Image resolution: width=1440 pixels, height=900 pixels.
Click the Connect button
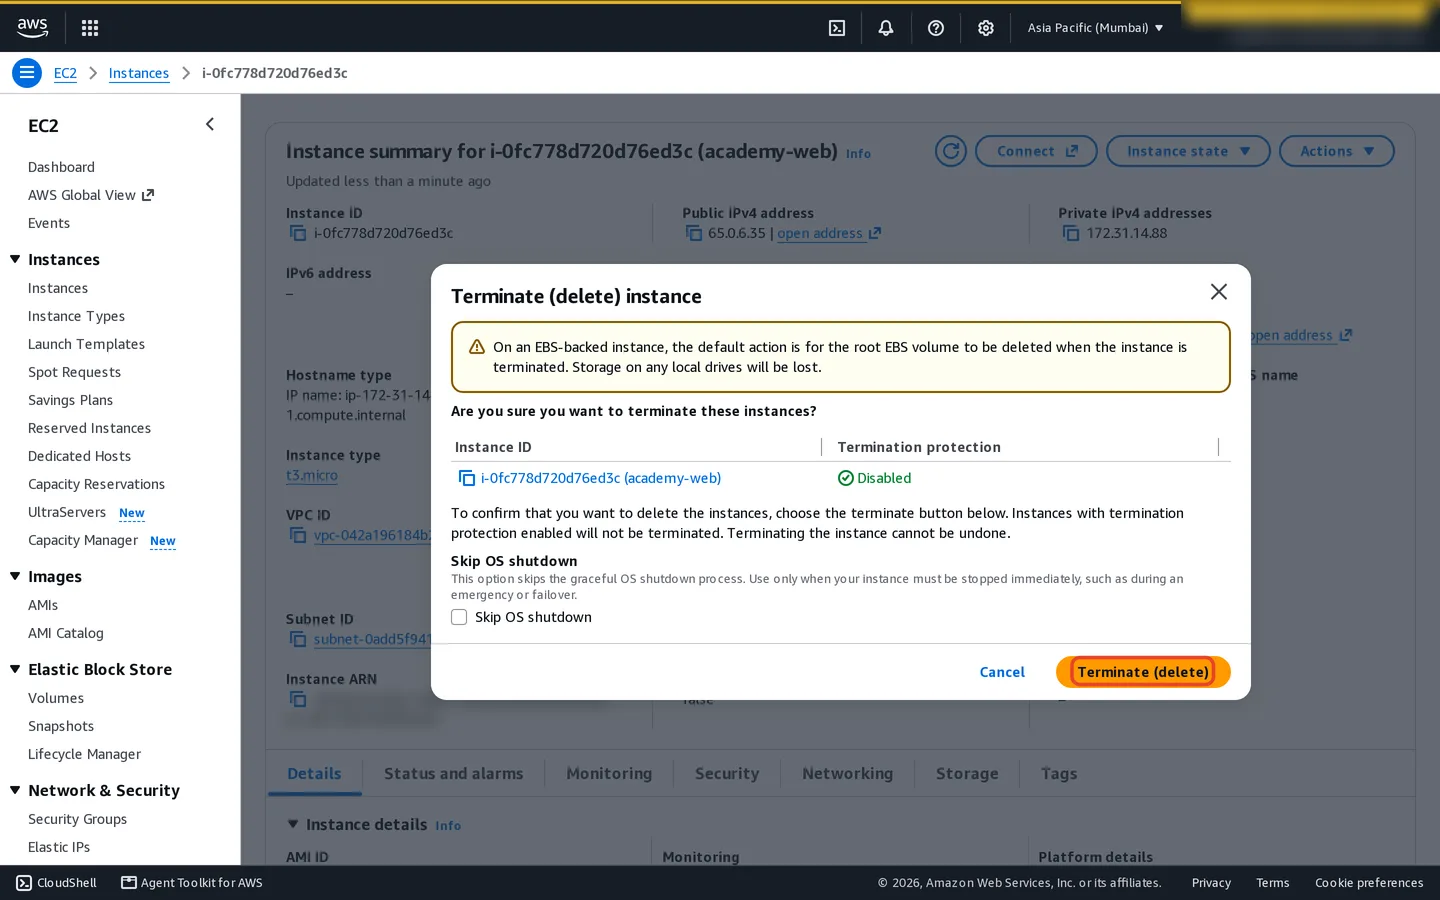pyautogui.click(x=1036, y=151)
